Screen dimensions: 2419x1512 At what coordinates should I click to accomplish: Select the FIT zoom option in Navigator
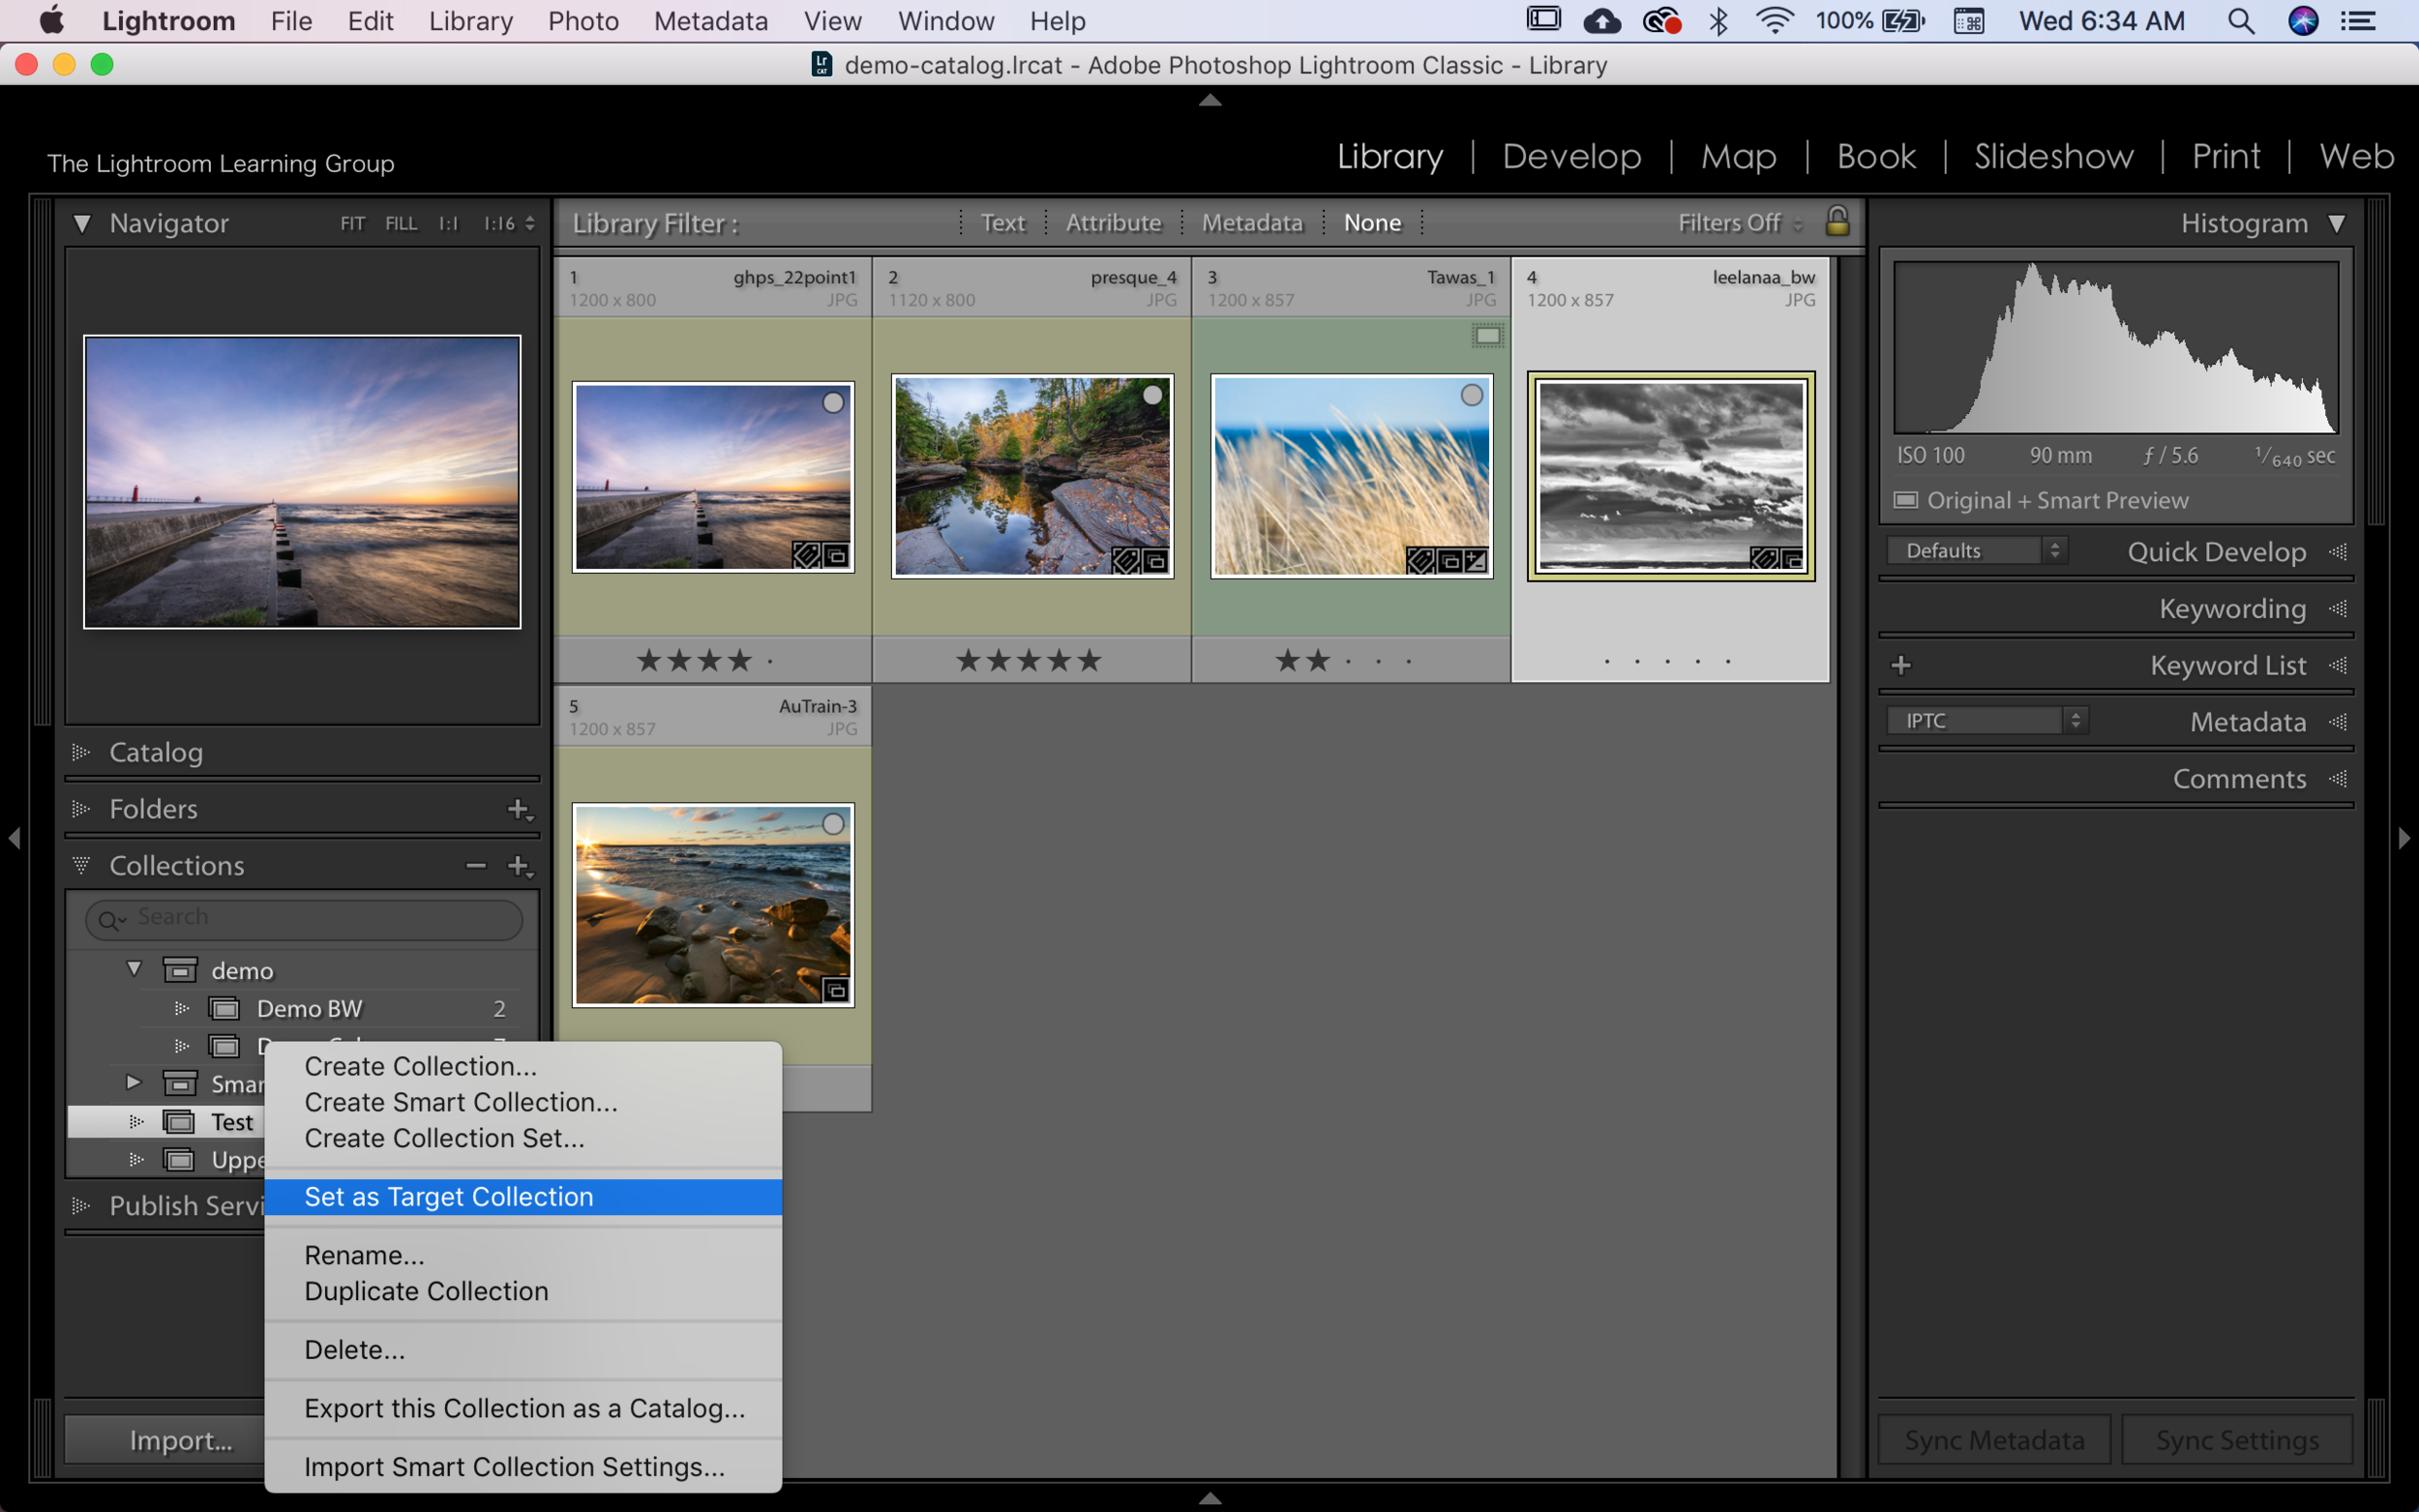pos(352,223)
